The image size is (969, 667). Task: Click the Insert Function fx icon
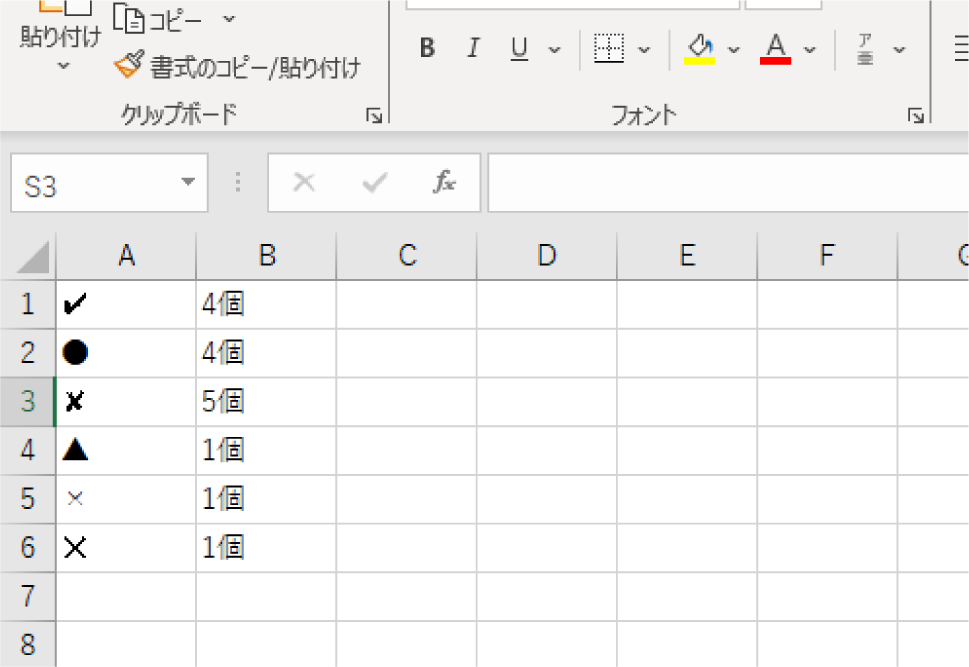(444, 182)
